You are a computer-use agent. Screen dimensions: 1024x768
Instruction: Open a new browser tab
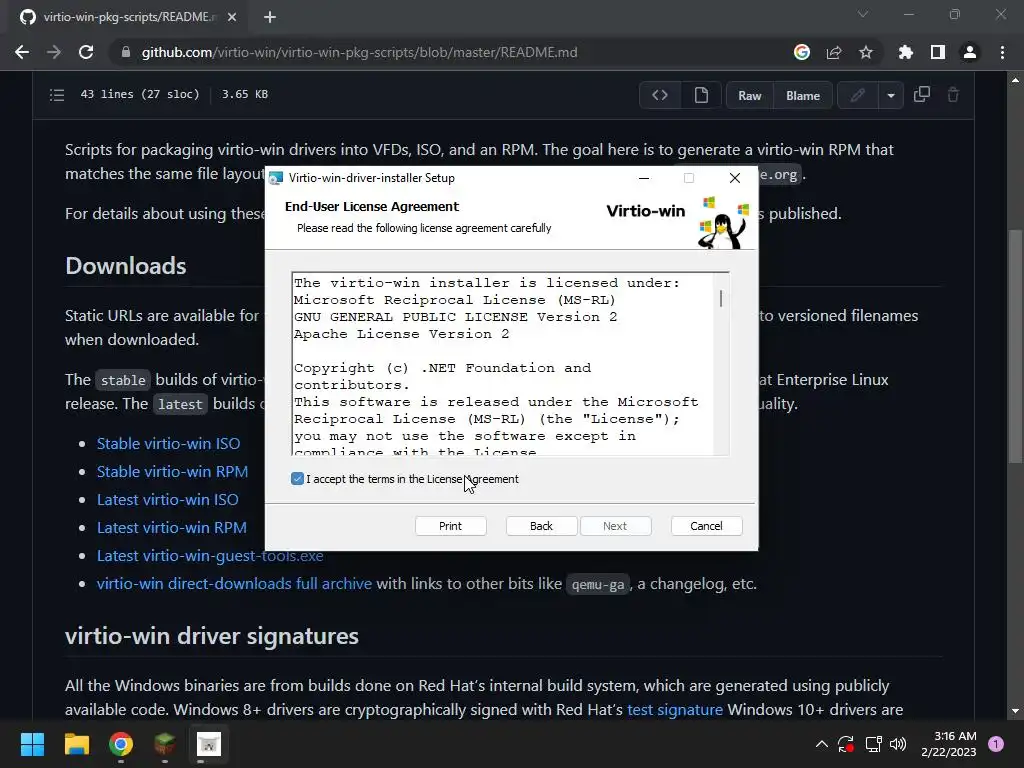(x=270, y=17)
